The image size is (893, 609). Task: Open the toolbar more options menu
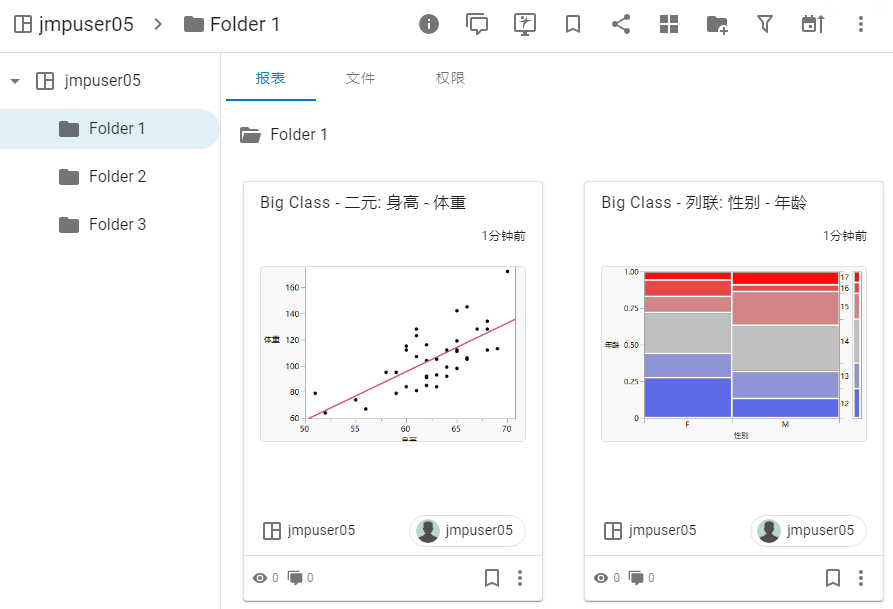click(x=861, y=24)
